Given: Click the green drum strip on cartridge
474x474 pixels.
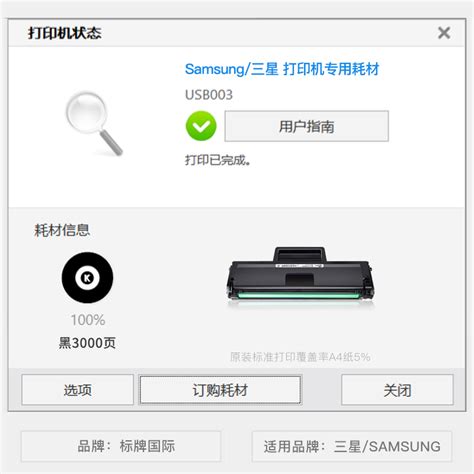Looking at the screenshot, I should point(299,296).
